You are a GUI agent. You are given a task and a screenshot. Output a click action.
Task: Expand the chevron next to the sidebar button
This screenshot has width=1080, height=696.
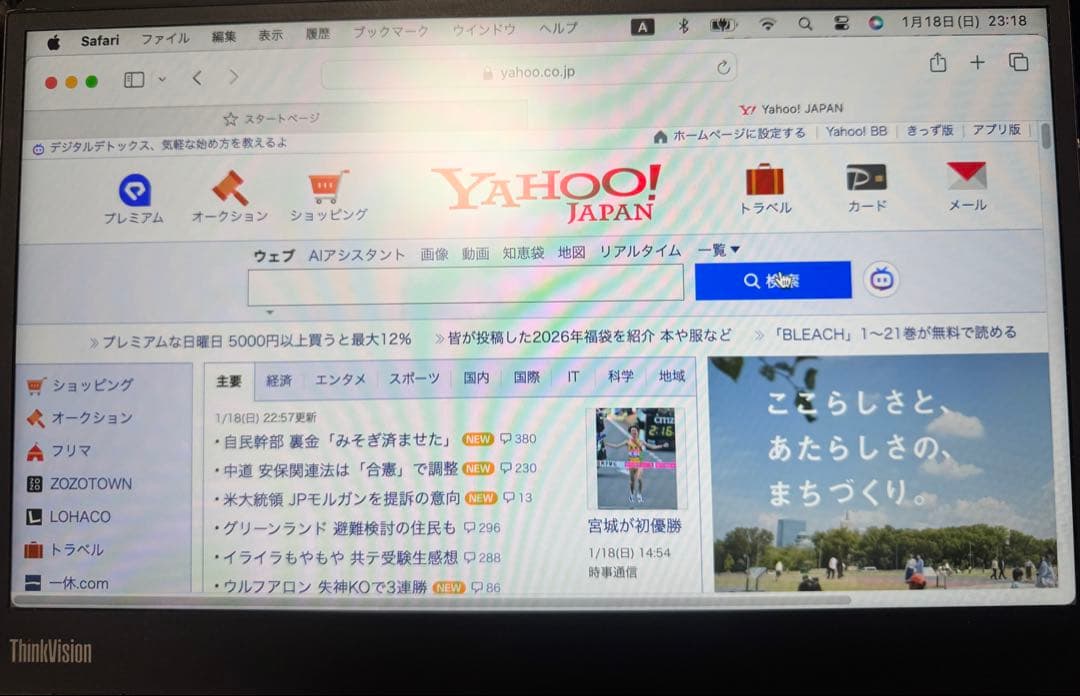tap(165, 77)
